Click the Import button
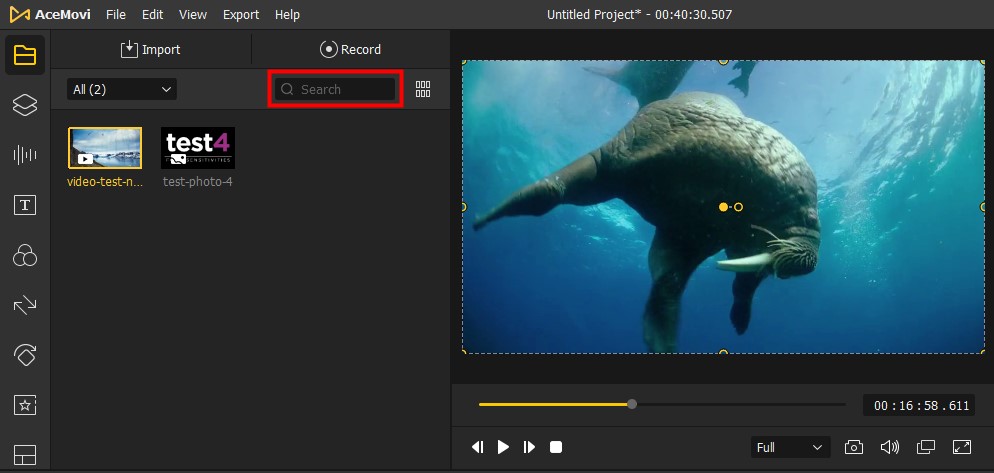The image size is (994, 473). point(151,49)
